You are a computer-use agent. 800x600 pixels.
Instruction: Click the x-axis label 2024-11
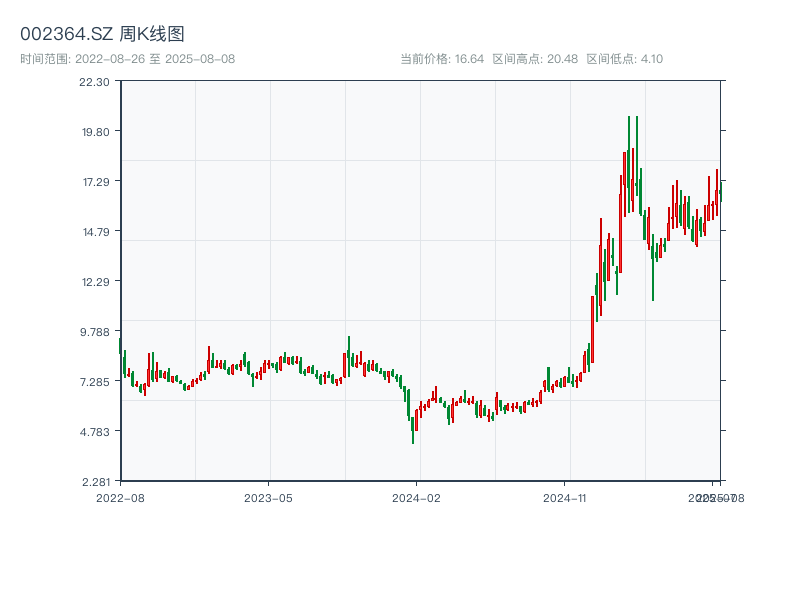[565, 498]
